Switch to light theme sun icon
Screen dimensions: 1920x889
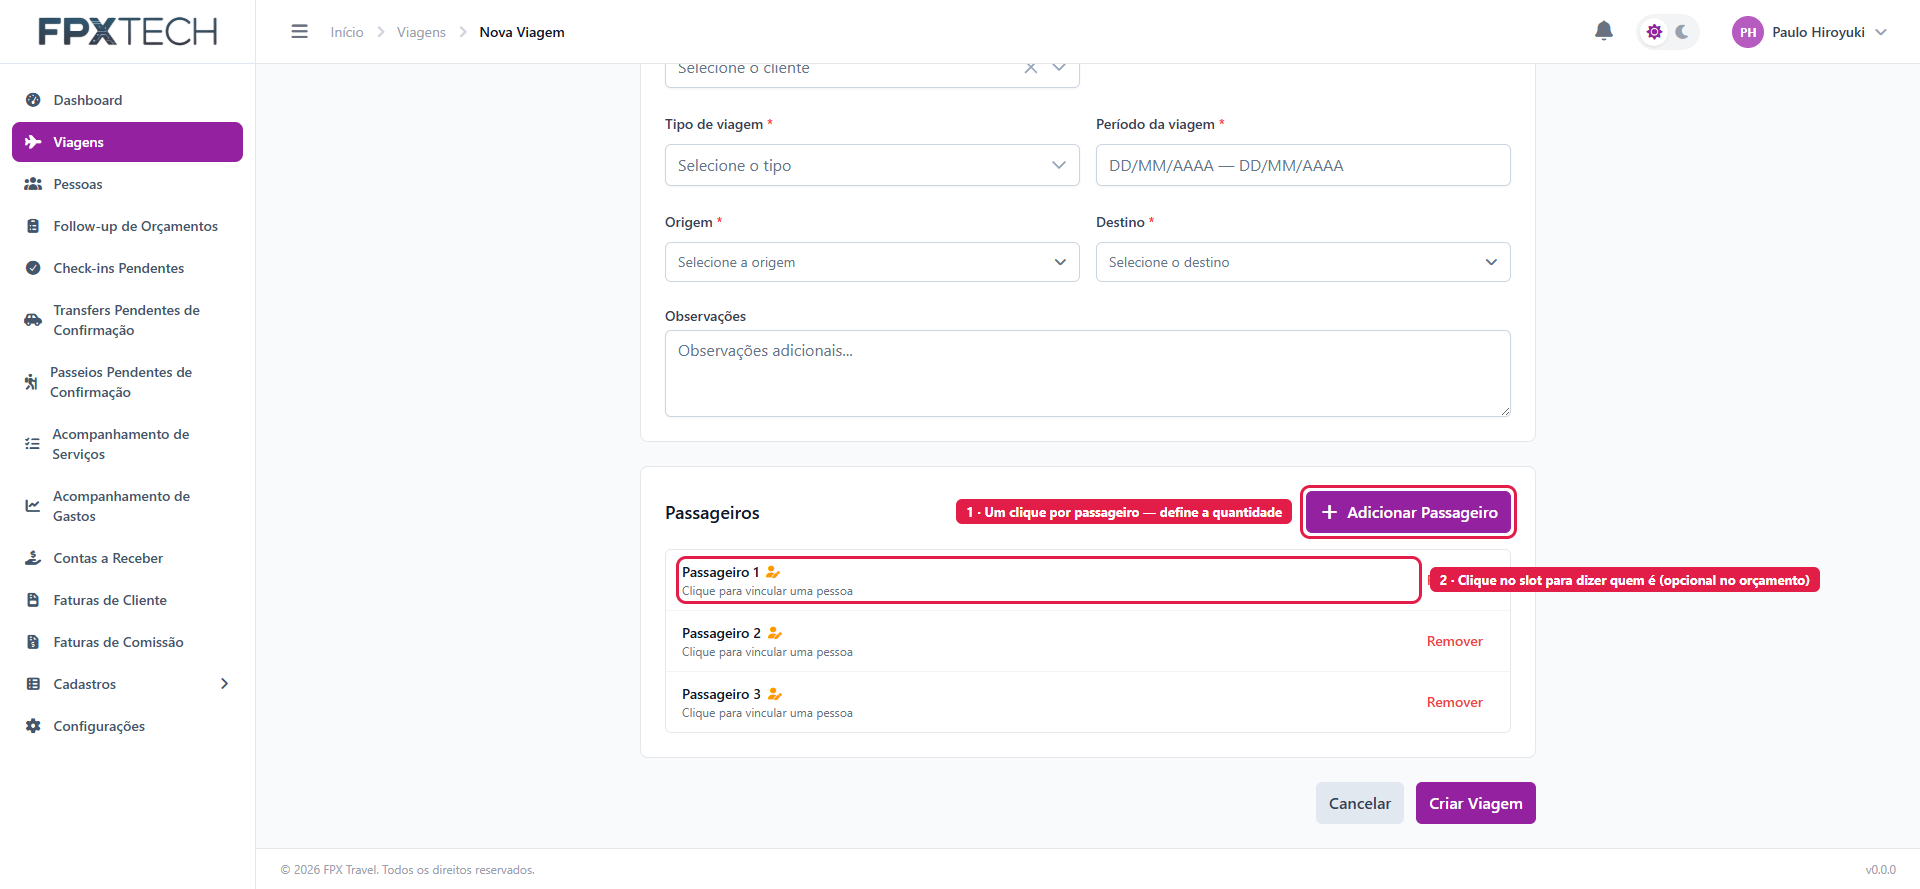(1654, 32)
